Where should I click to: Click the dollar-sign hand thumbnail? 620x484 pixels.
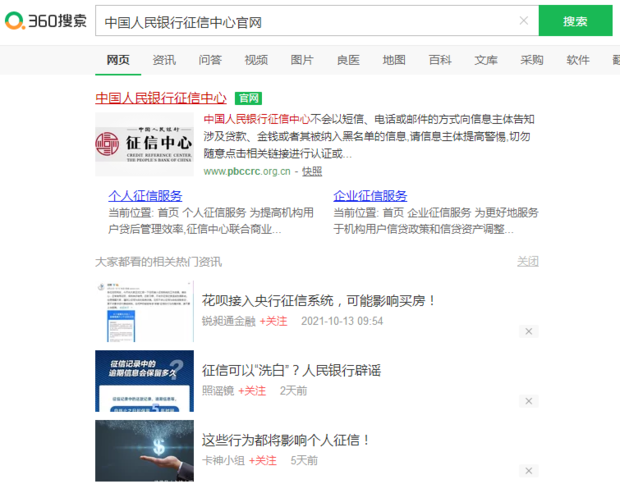144,451
